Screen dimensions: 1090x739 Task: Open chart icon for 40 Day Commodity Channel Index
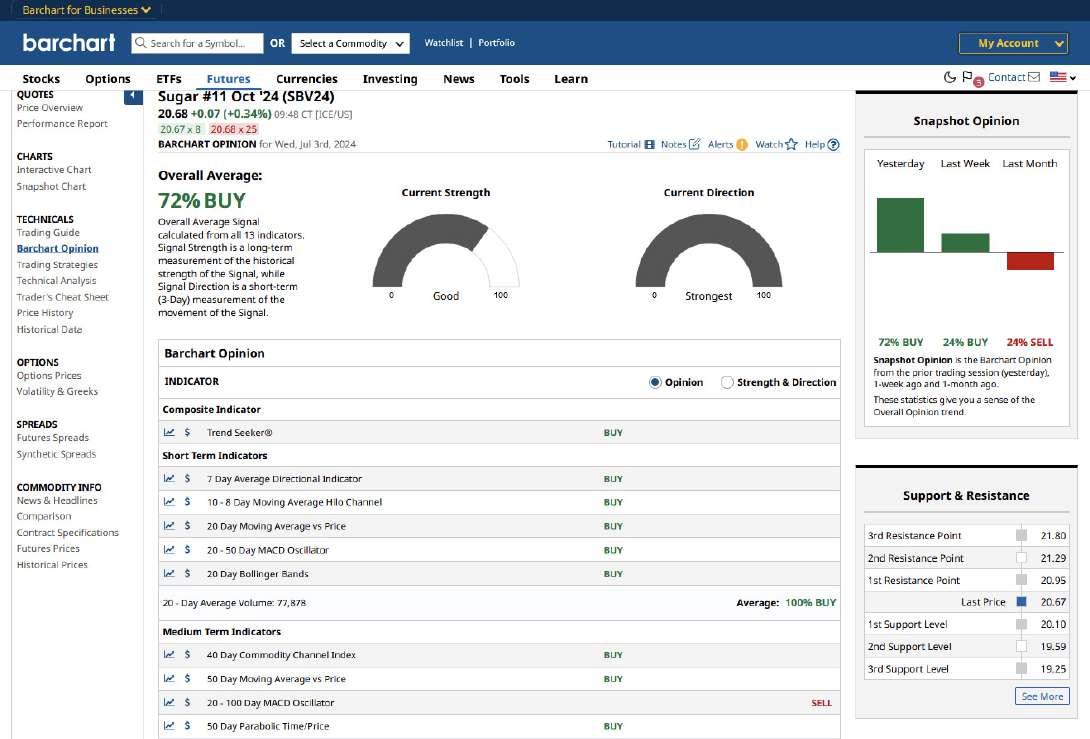pyautogui.click(x=169, y=654)
